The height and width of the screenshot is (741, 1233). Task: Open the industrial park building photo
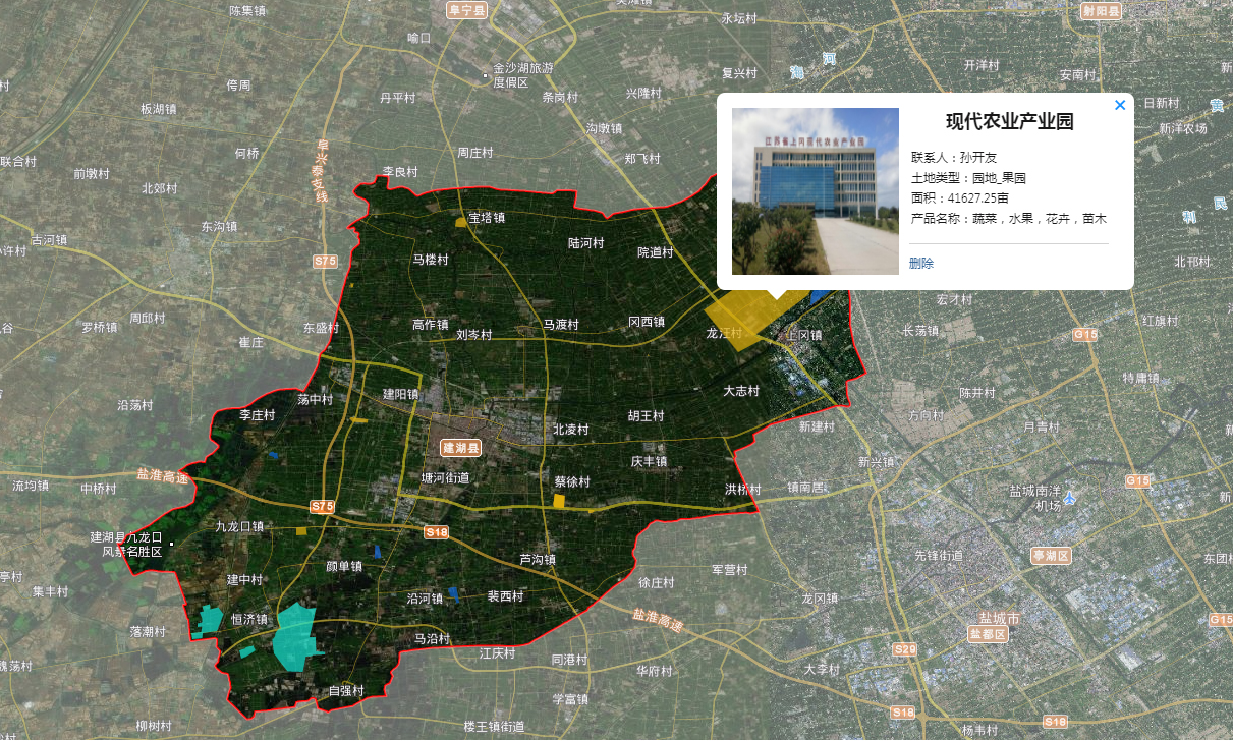point(815,191)
